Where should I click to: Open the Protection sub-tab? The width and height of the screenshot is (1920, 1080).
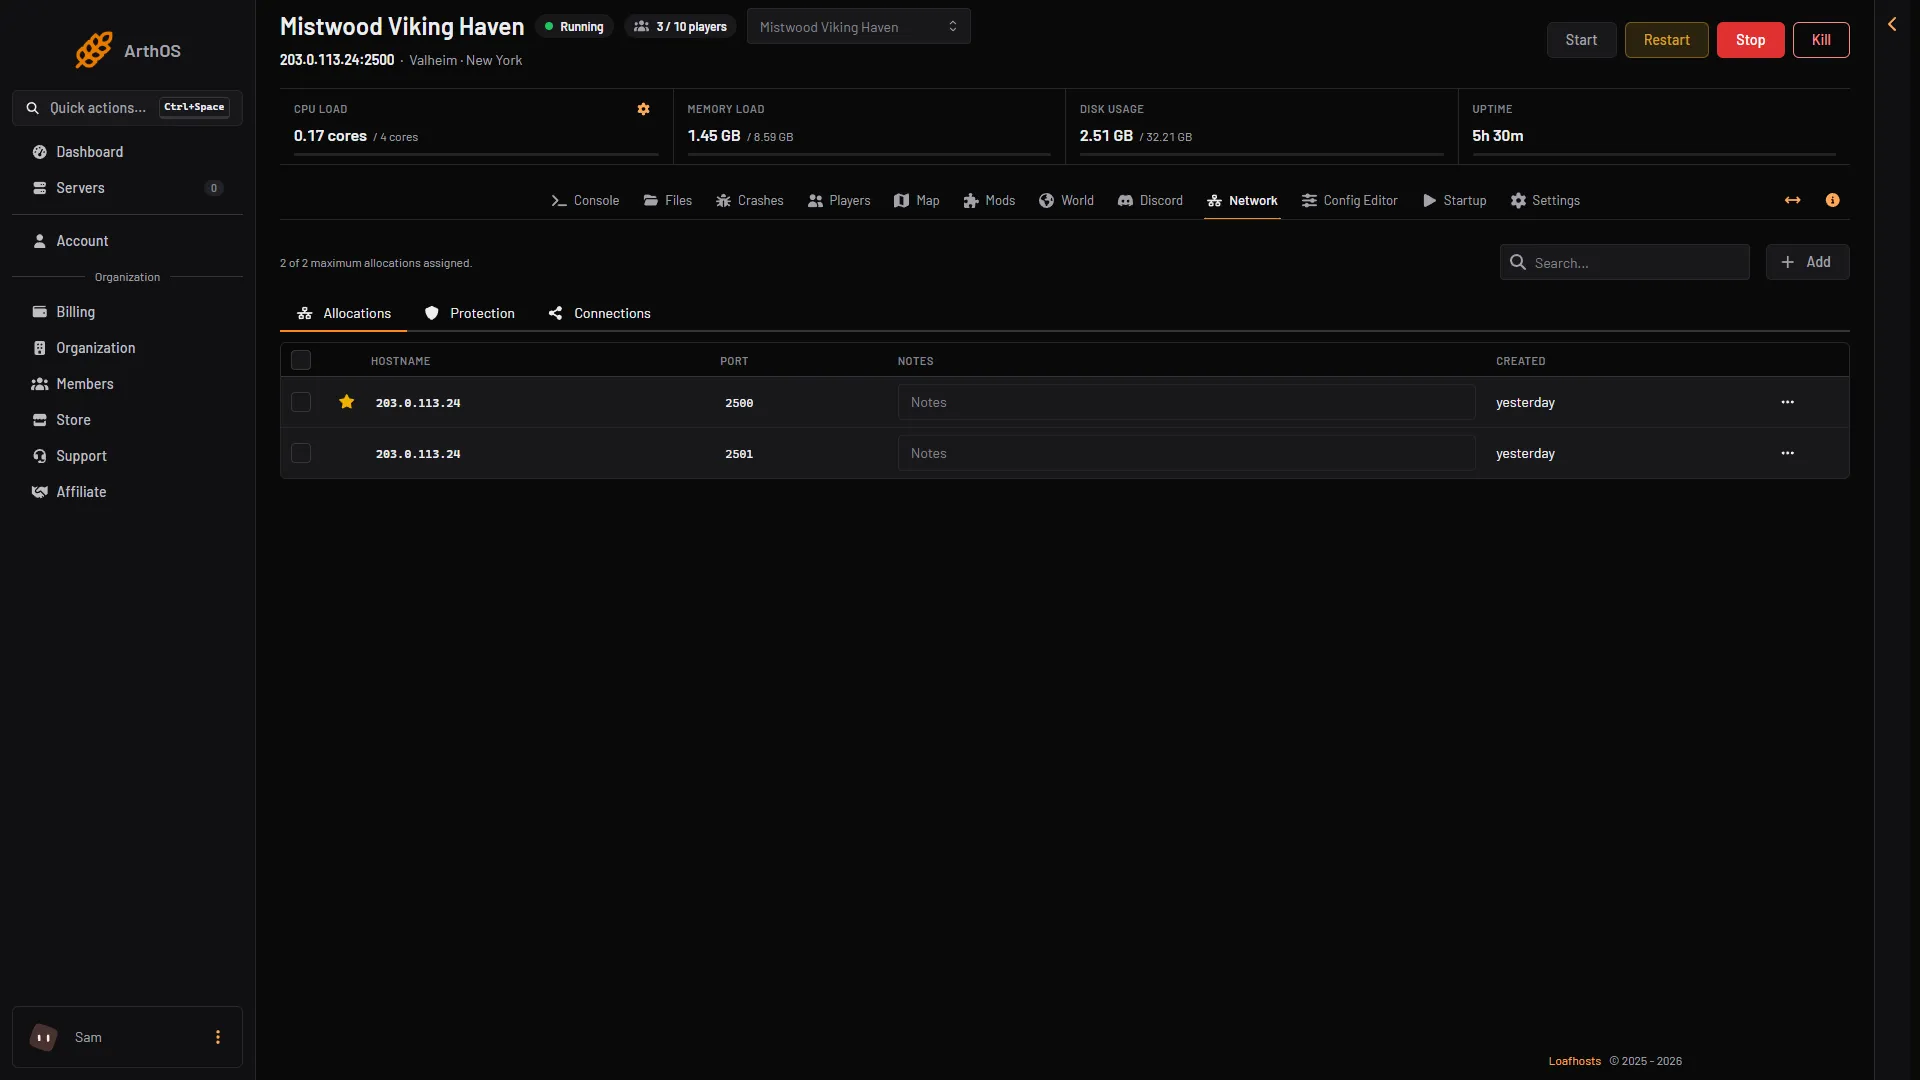pyautogui.click(x=470, y=313)
